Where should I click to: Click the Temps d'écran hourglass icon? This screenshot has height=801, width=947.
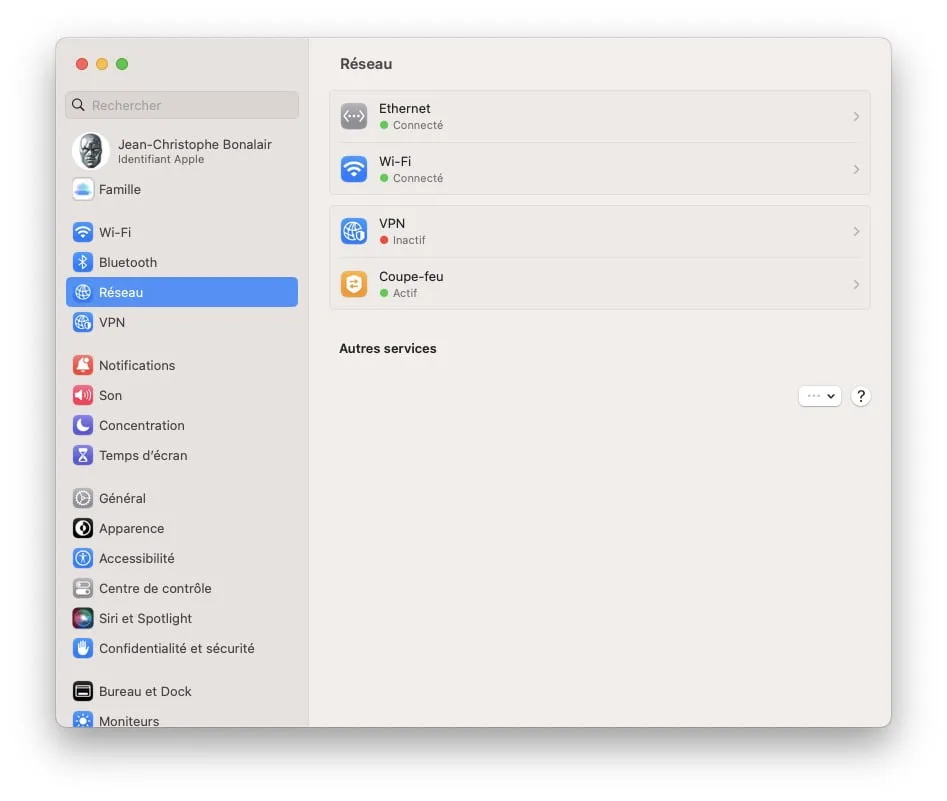click(x=83, y=455)
